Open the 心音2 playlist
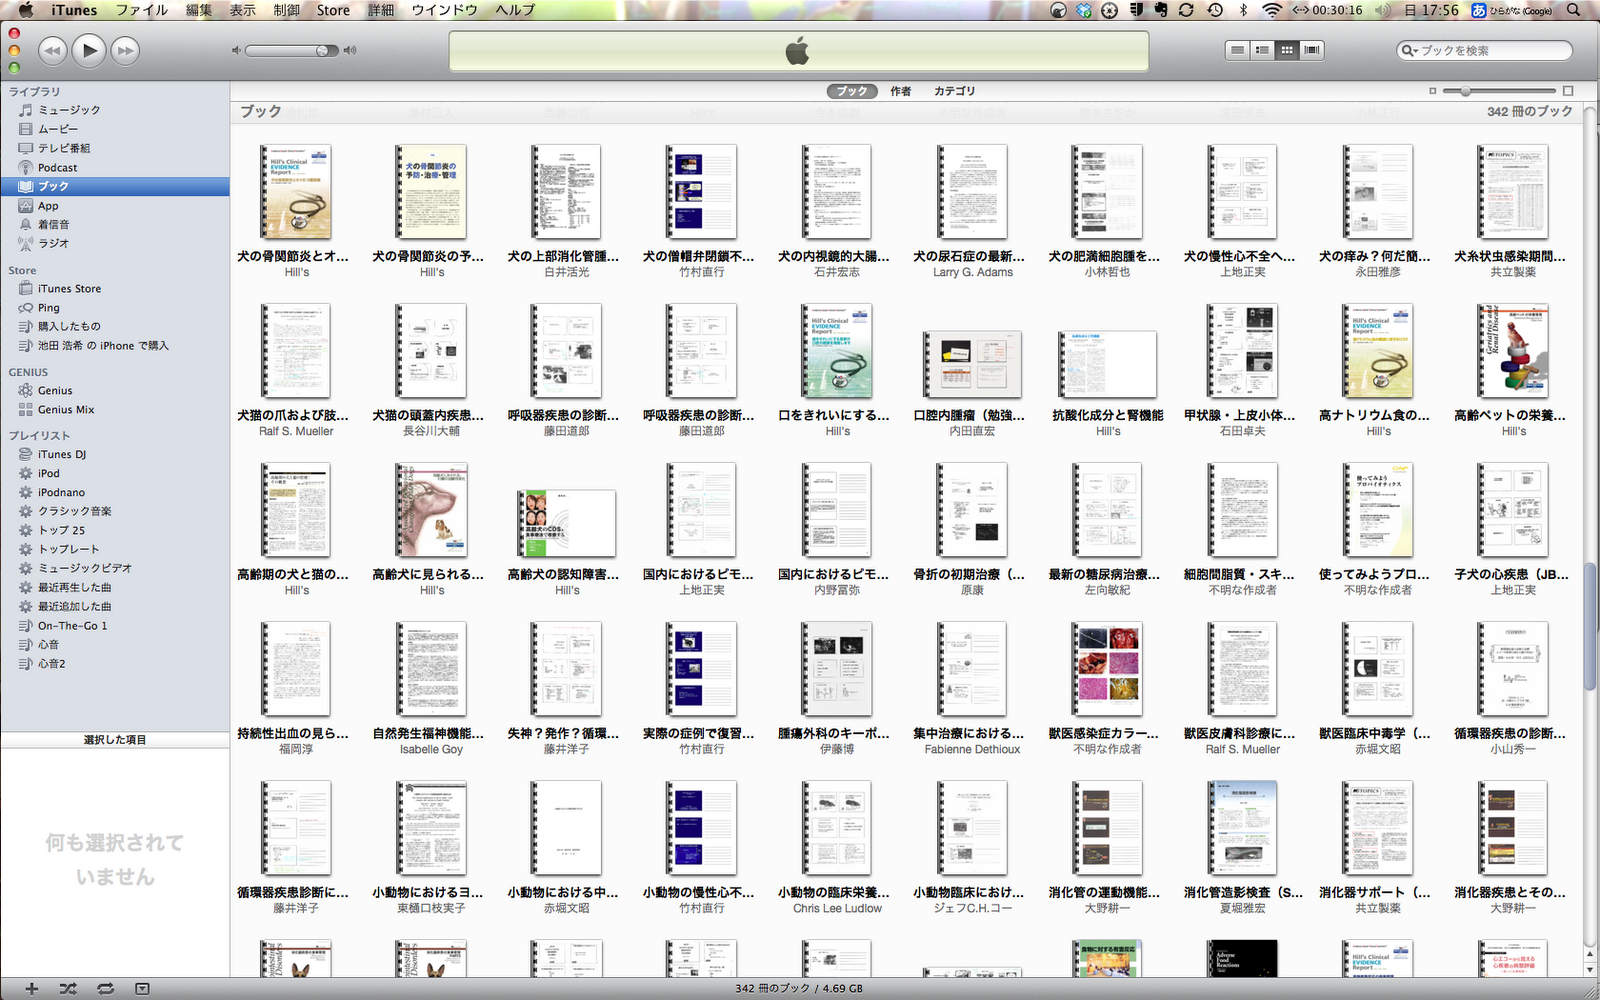The height and width of the screenshot is (1000, 1600). [51, 664]
